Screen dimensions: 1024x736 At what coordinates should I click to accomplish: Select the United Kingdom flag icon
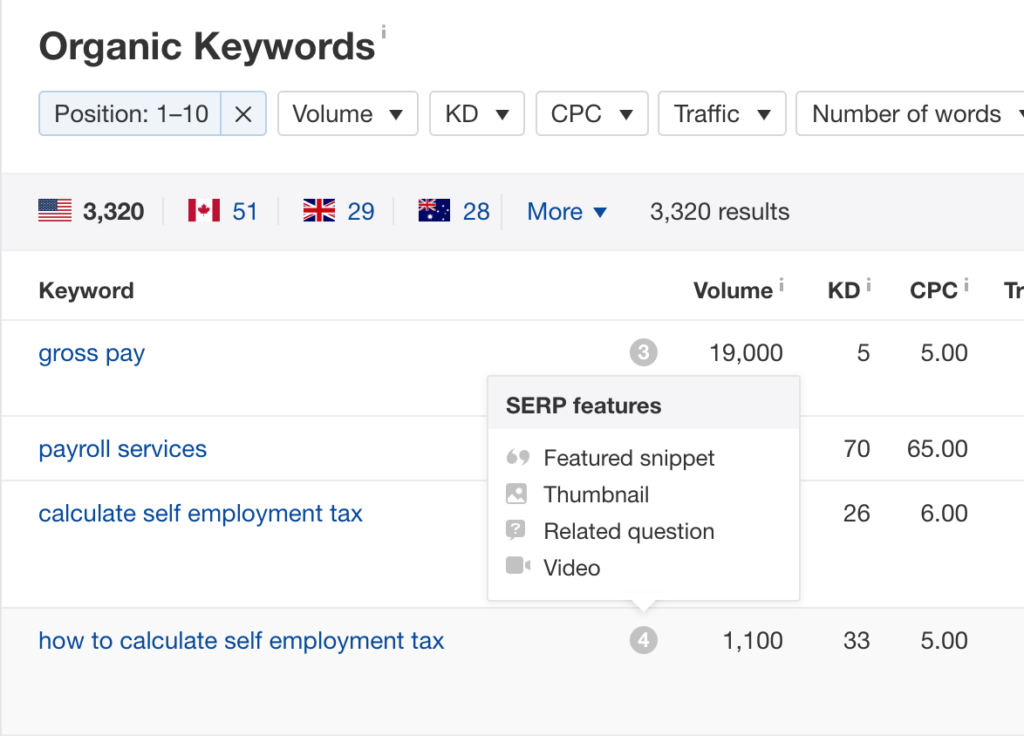pyautogui.click(x=319, y=211)
